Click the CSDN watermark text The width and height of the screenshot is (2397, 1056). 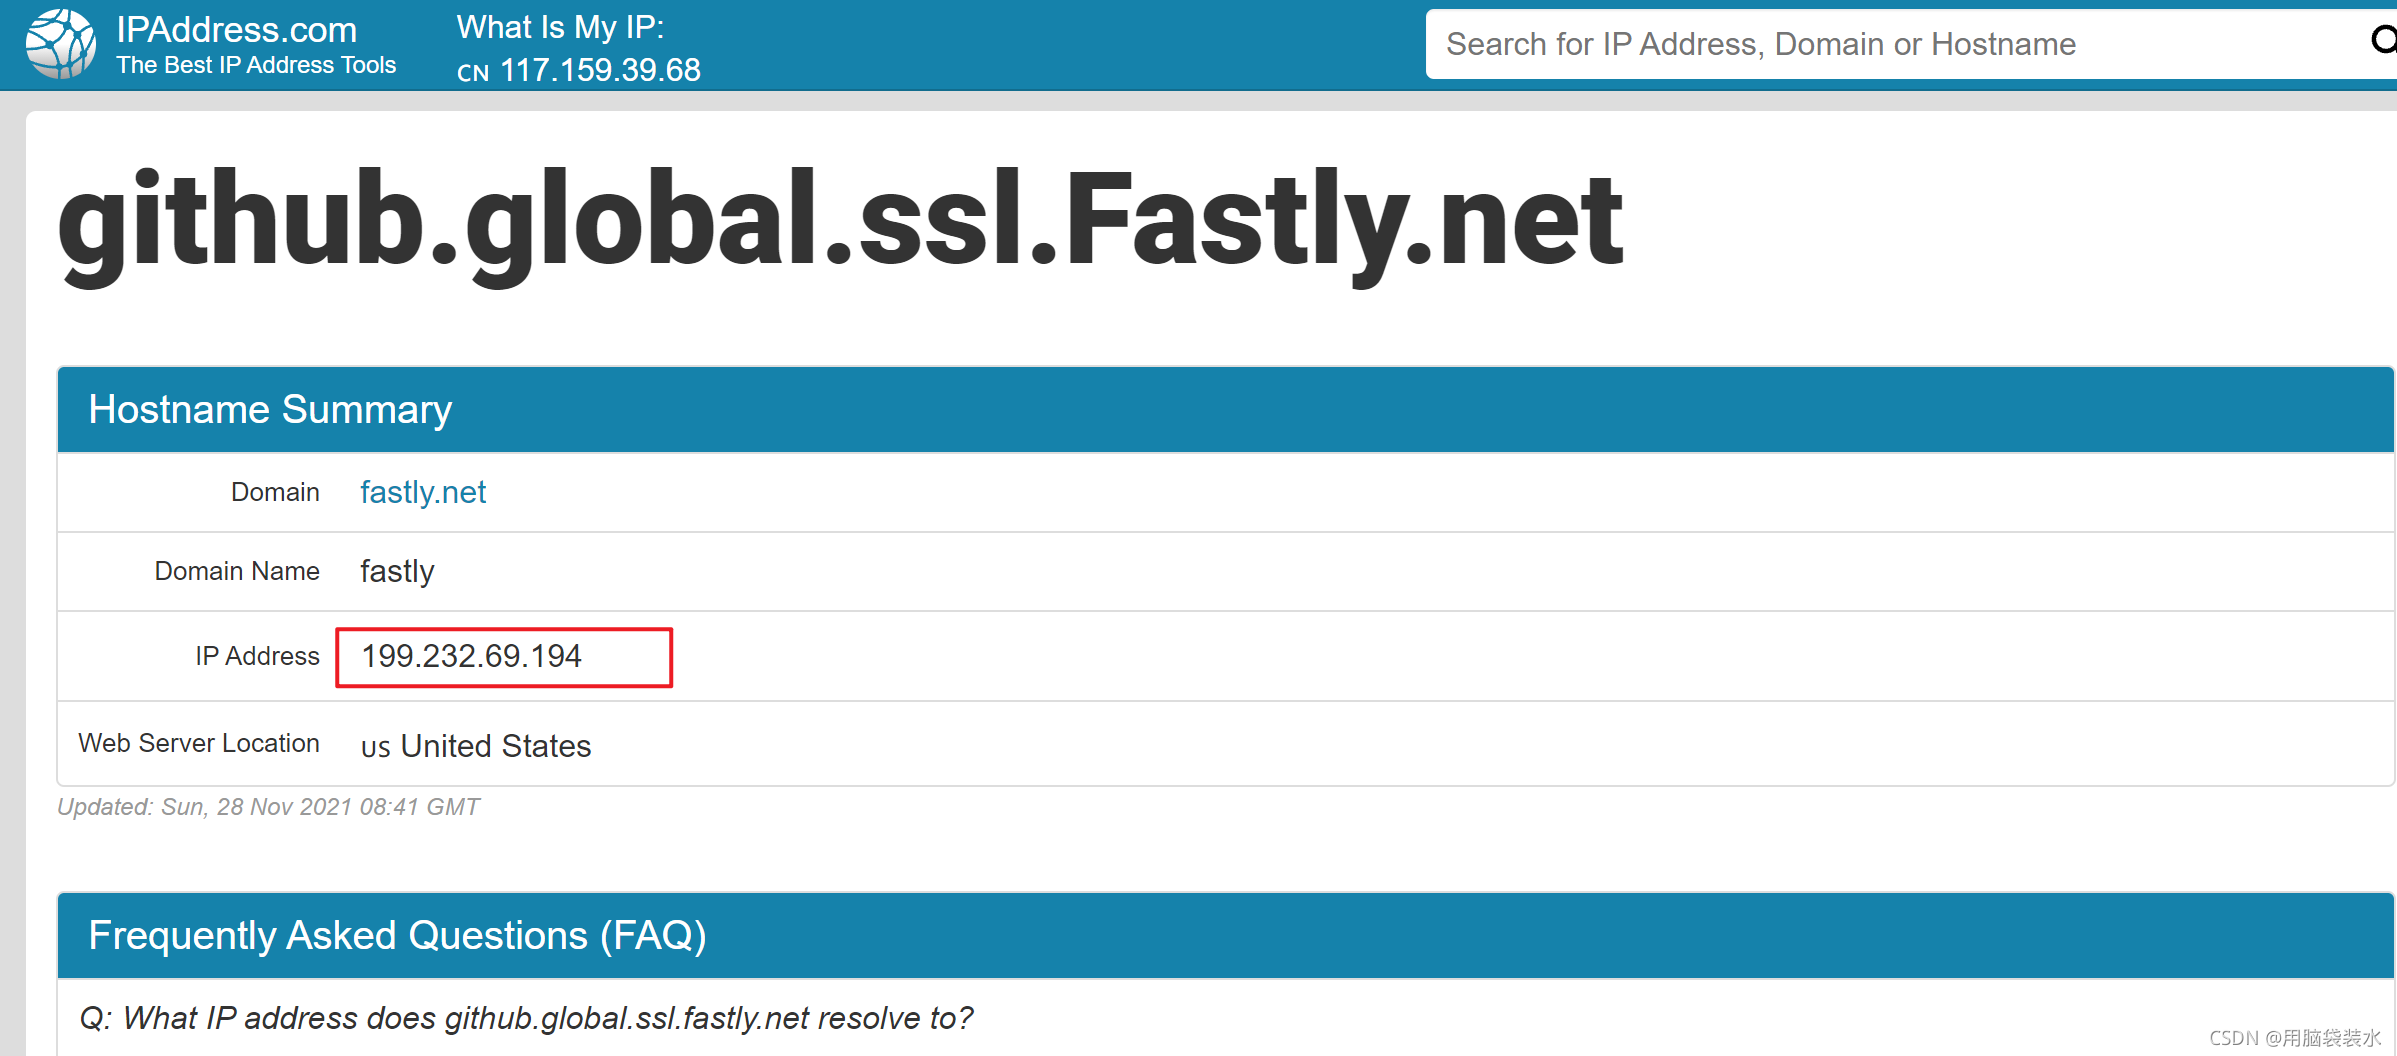(2294, 1038)
